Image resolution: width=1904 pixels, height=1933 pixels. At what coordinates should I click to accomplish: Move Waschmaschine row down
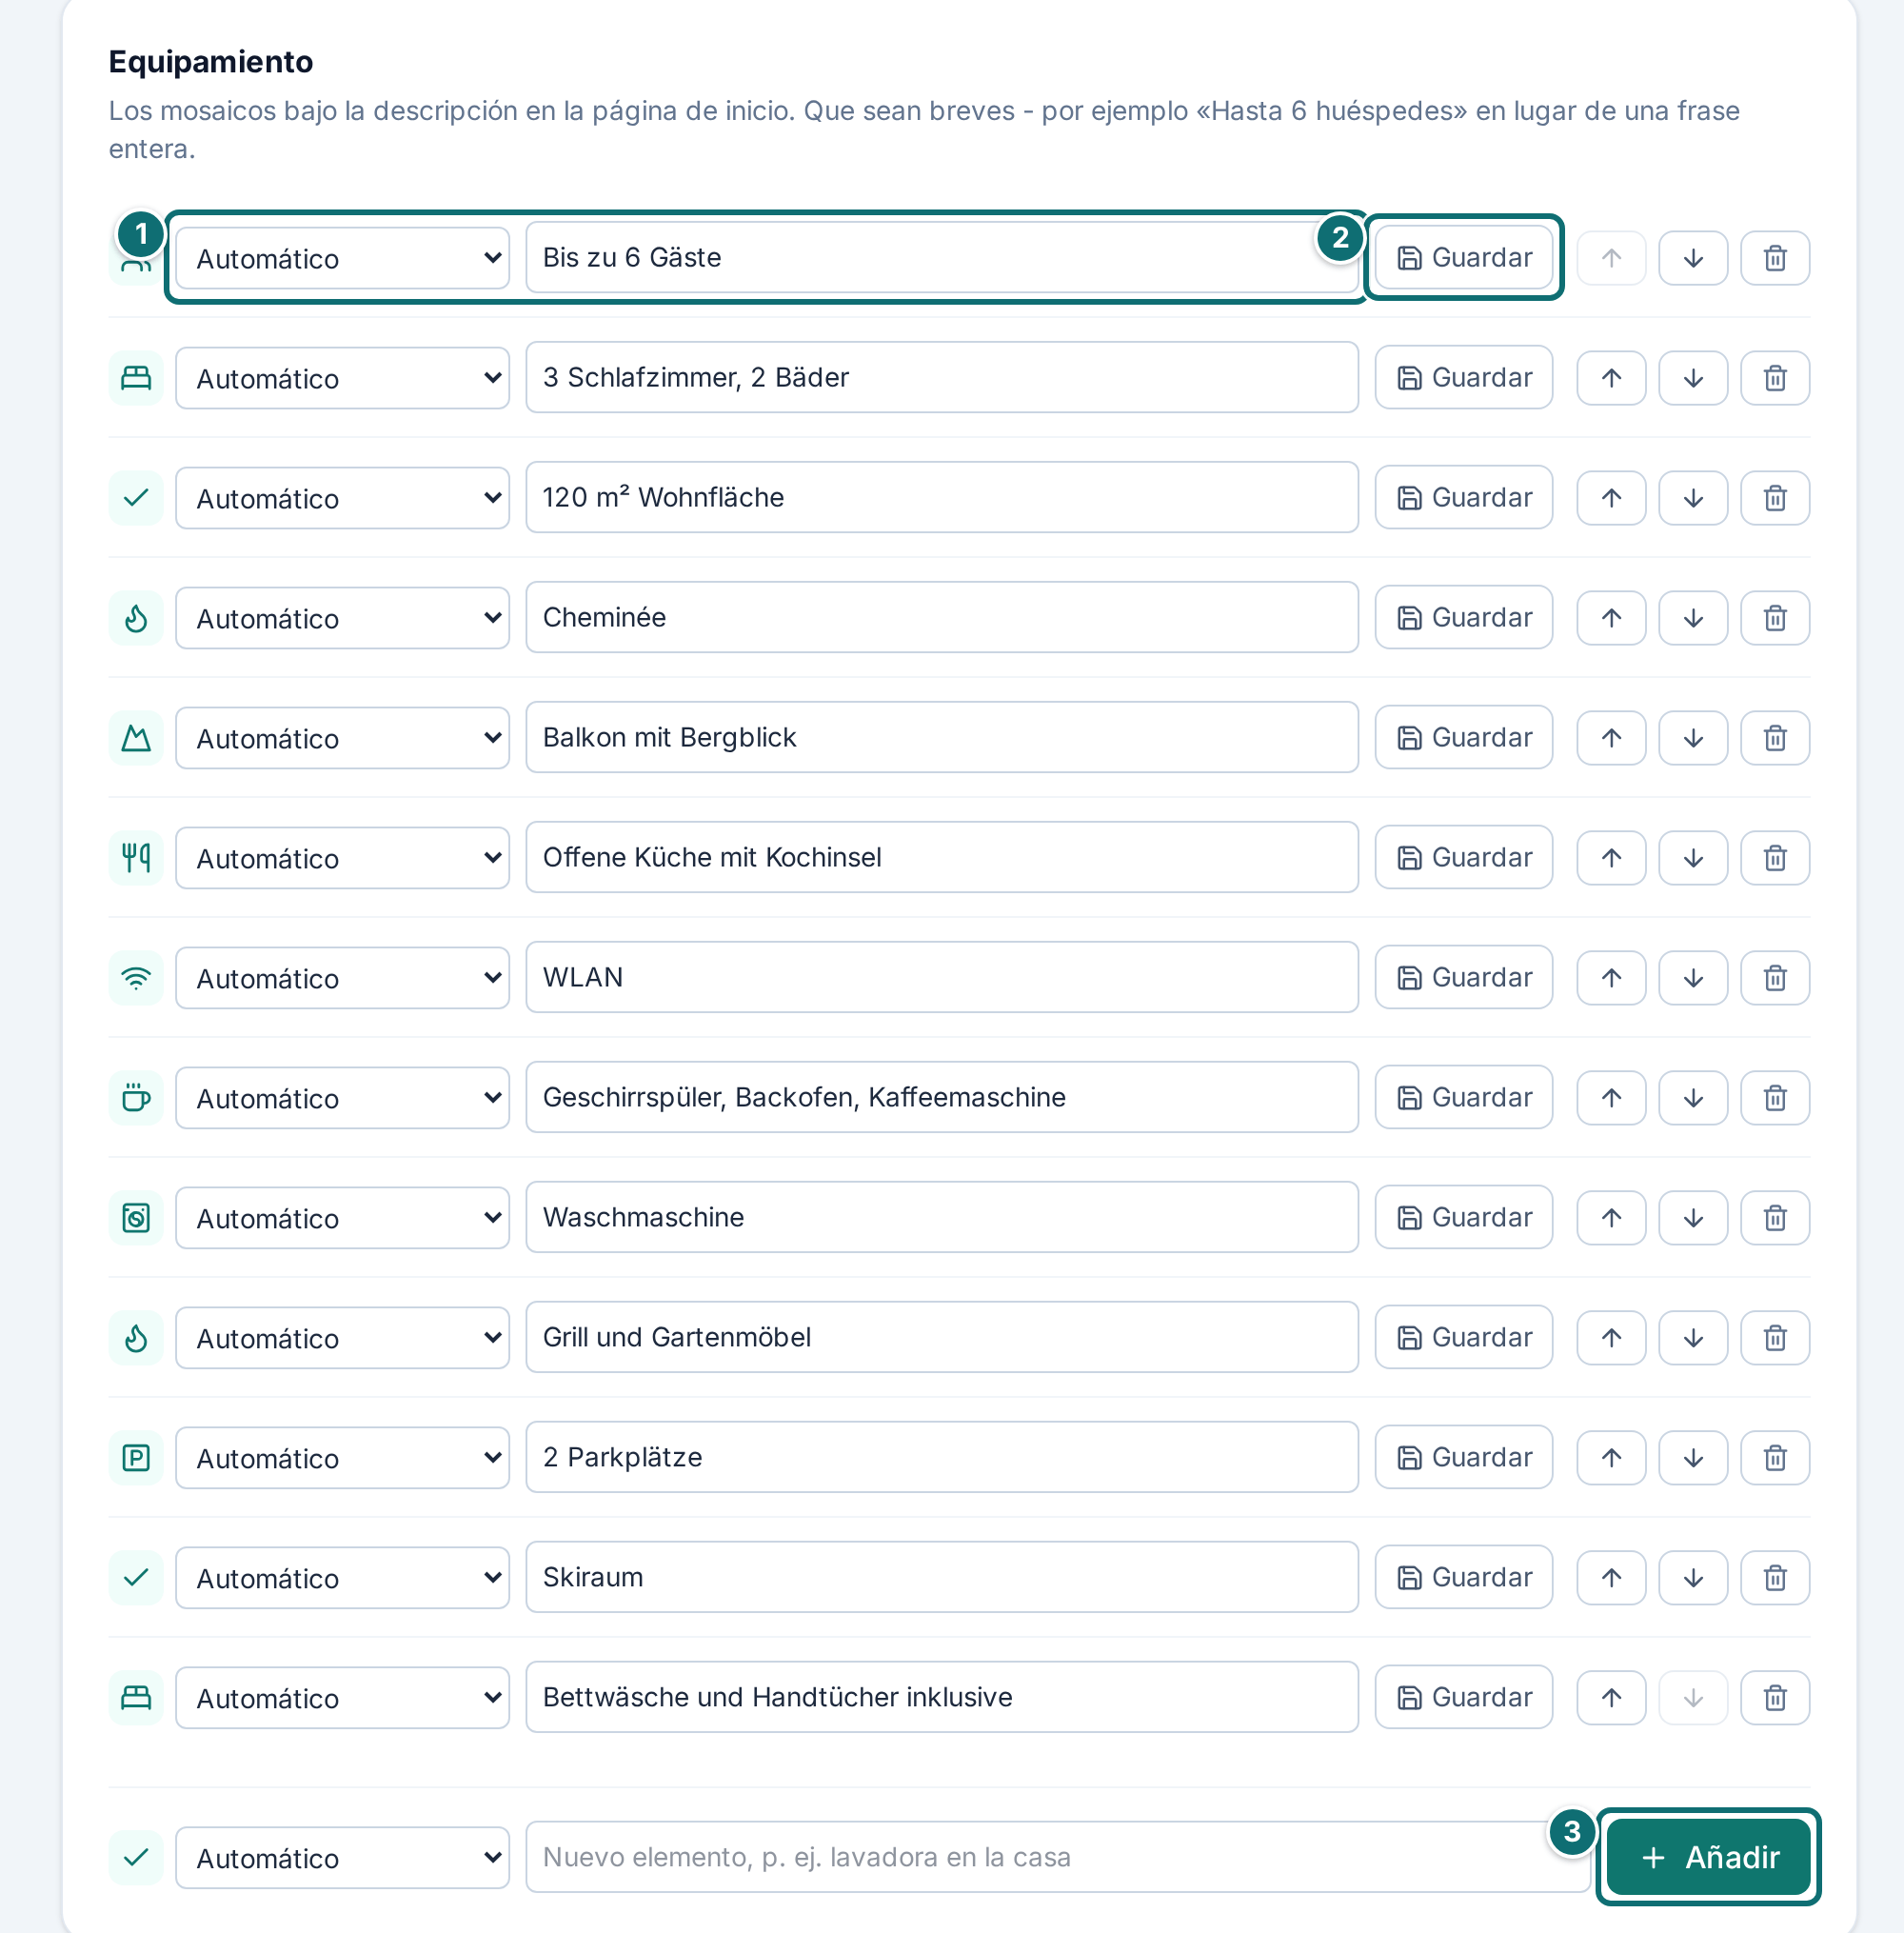[1692, 1218]
